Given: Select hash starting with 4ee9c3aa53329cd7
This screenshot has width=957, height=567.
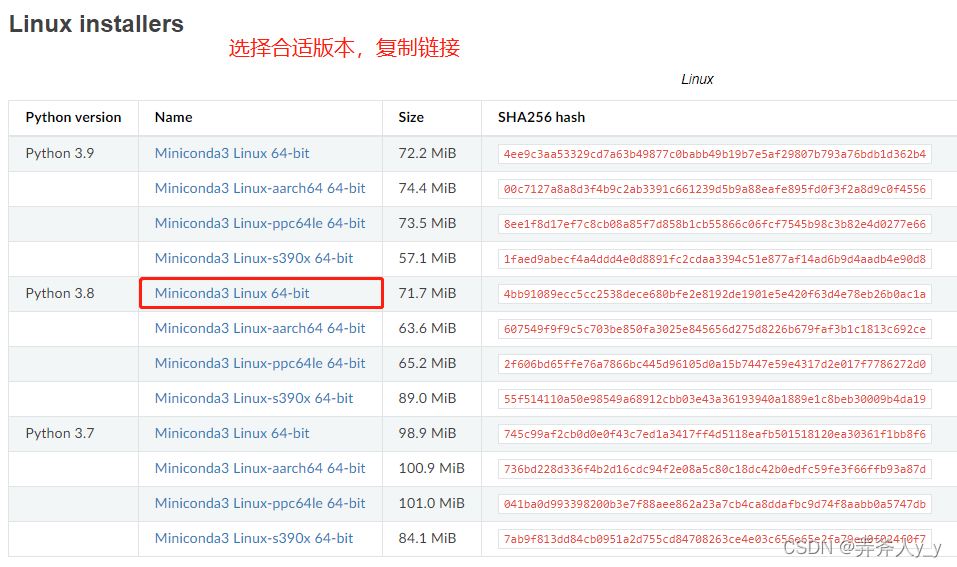Looking at the screenshot, I should [715, 154].
